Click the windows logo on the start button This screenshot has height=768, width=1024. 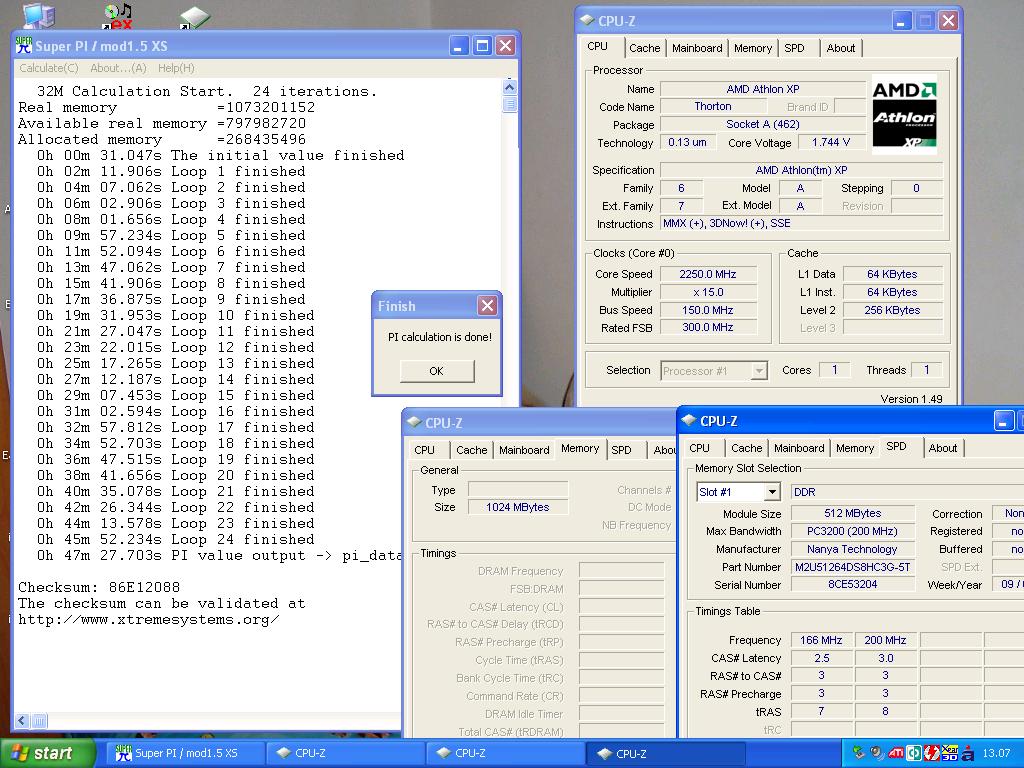coord(20,753)
